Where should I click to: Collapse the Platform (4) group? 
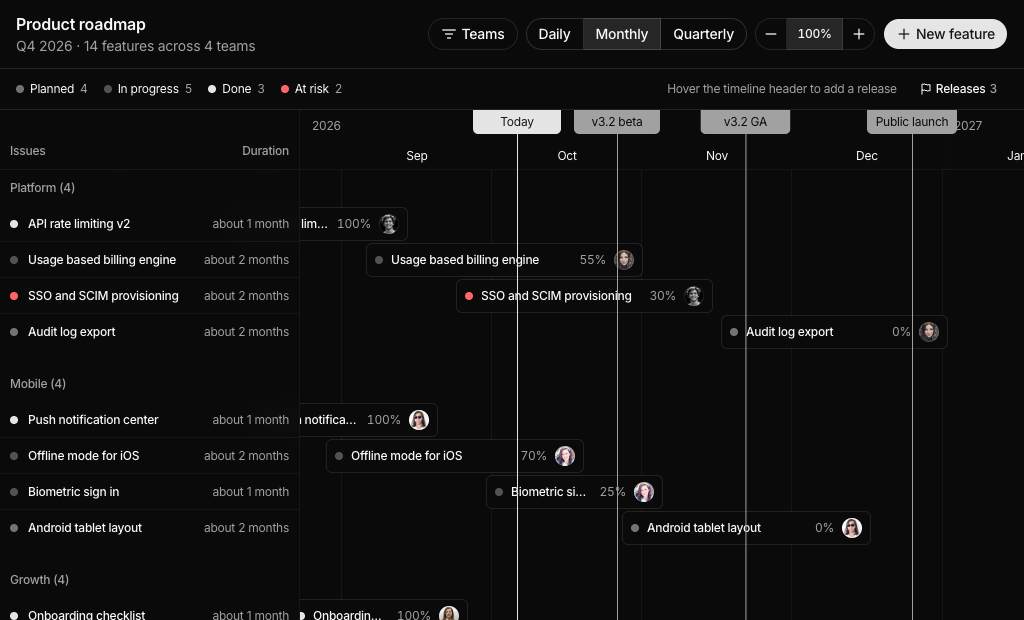click(x=42, y=188)
